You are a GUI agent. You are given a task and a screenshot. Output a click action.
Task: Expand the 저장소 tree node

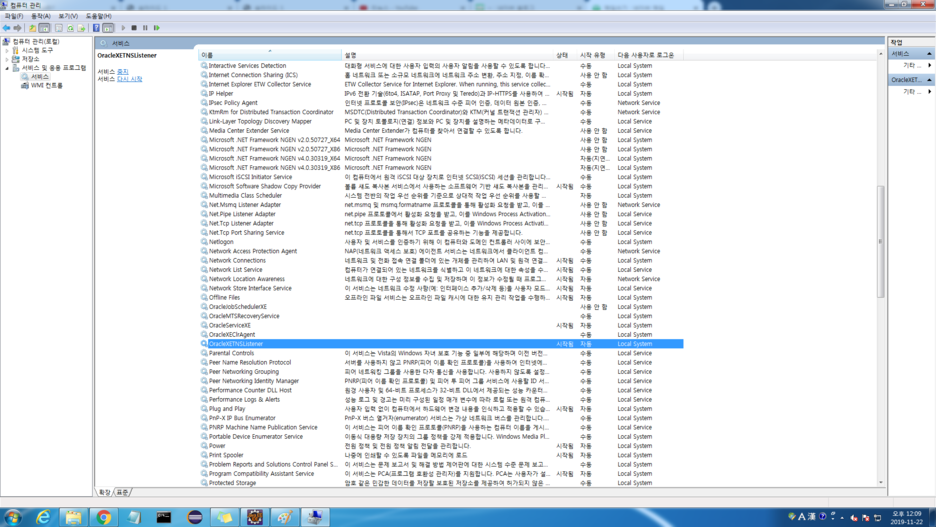pyautogui.click(x=7, y=59)
